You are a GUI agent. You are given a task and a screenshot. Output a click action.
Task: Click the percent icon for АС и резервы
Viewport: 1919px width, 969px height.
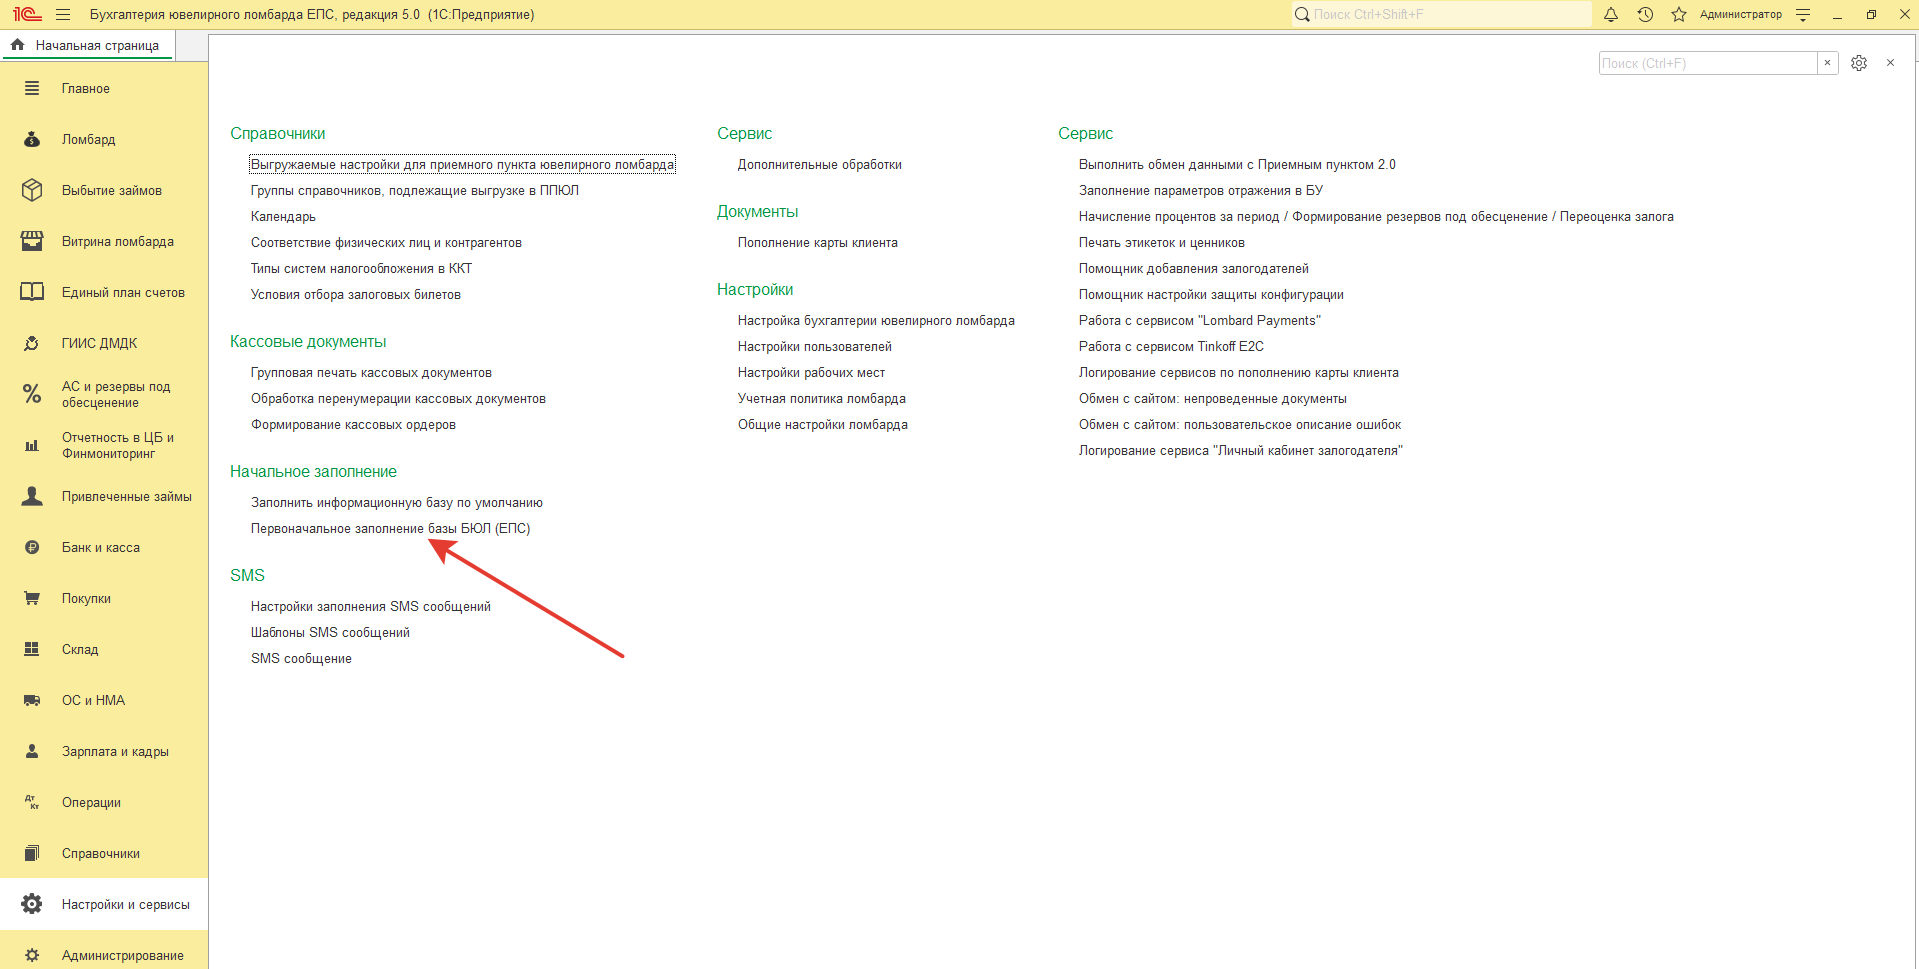pyautogui.click(x=32, y=394)
